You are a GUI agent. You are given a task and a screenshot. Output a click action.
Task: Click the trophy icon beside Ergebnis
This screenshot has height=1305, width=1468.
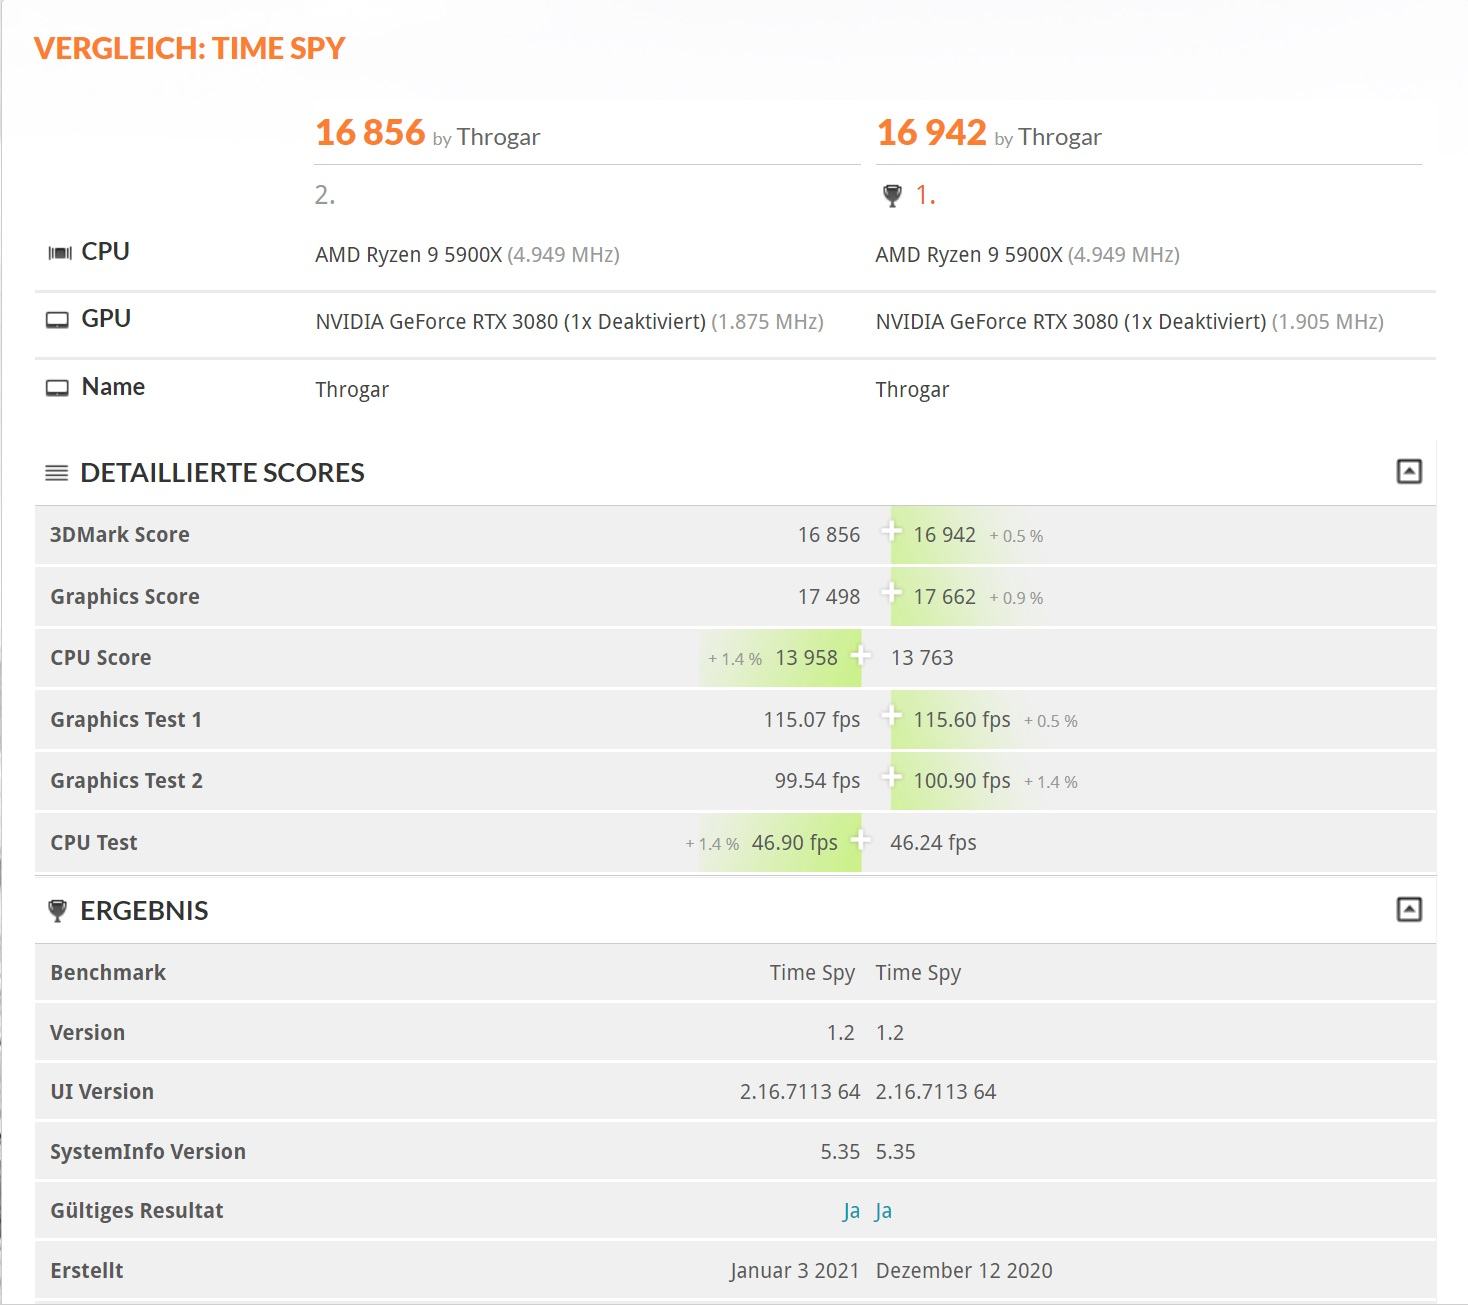coord(57,910)
